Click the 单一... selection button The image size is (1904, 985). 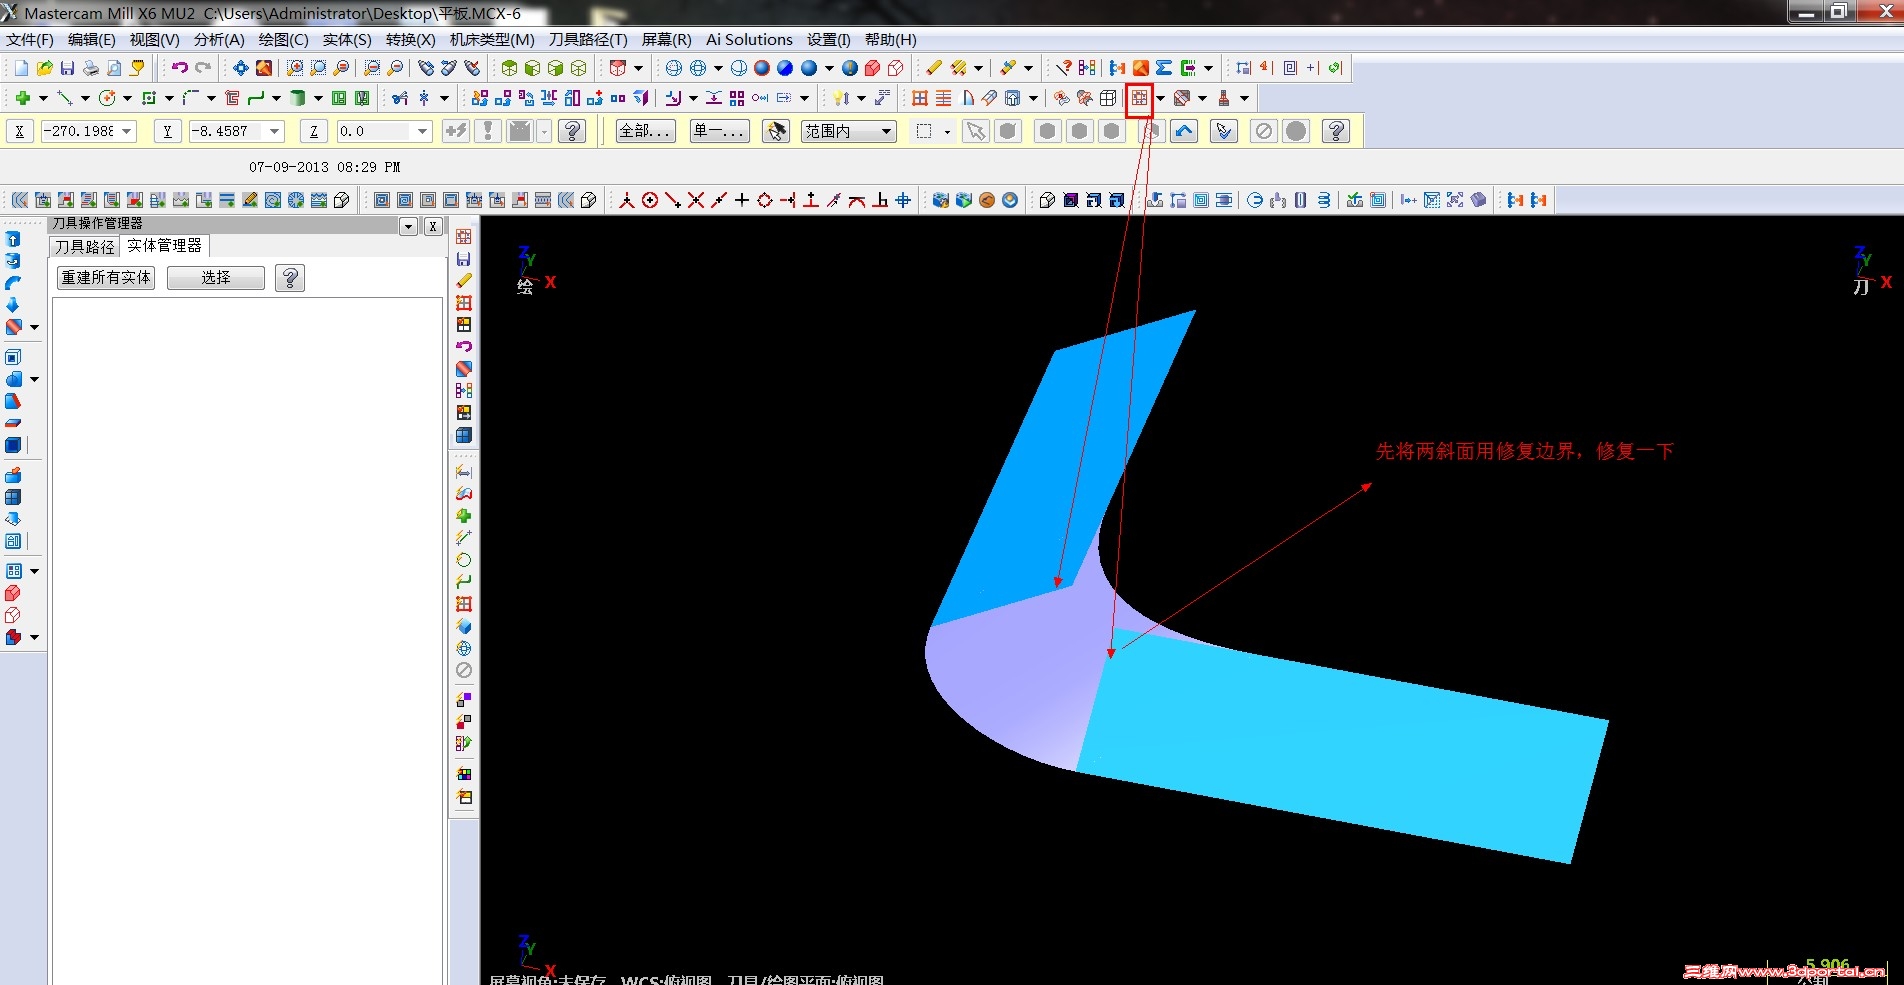pyautogui.click(x=719, y=131)
